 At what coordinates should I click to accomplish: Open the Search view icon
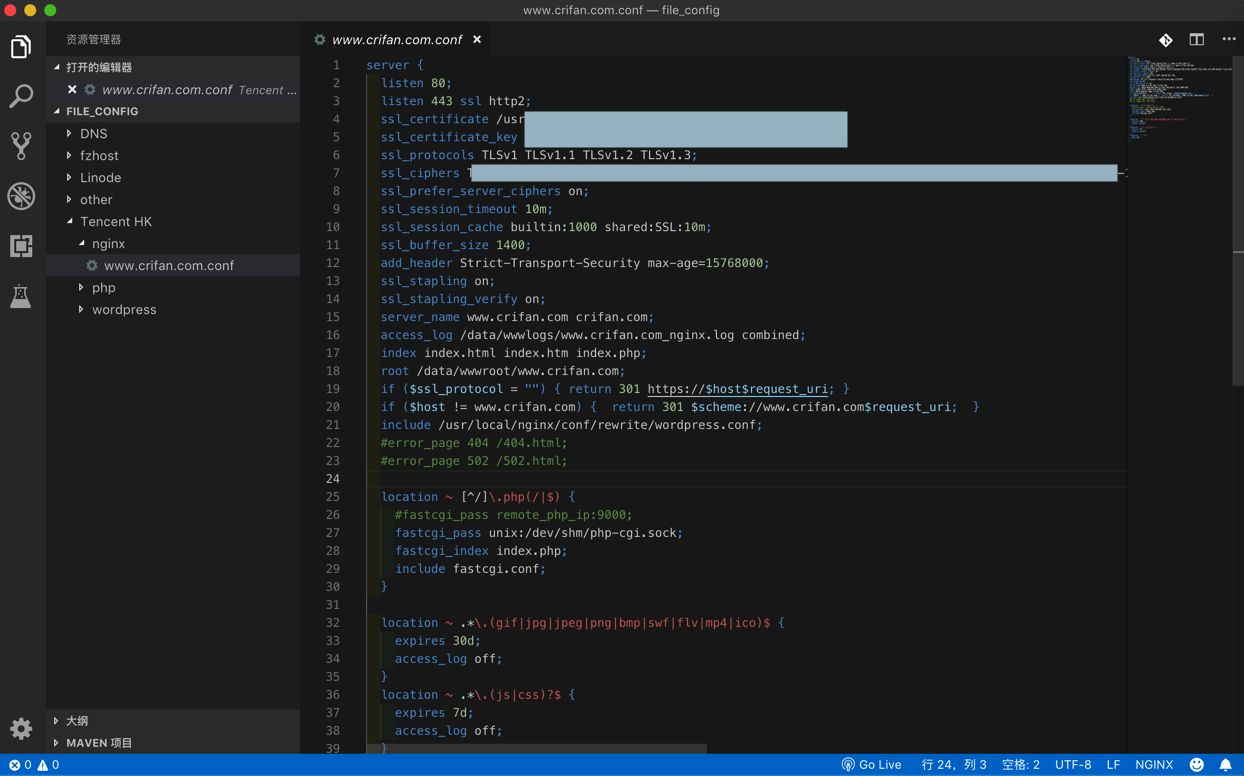[x=21, y=96]
